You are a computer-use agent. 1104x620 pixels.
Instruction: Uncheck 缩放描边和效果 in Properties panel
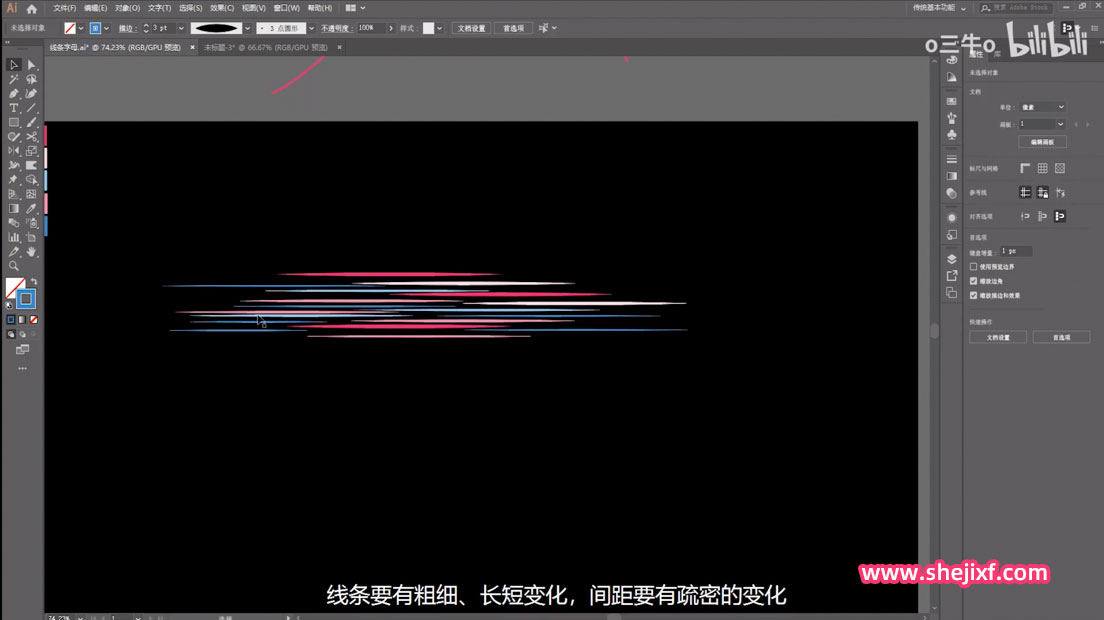pyautogui.click(x=974, y=295)
